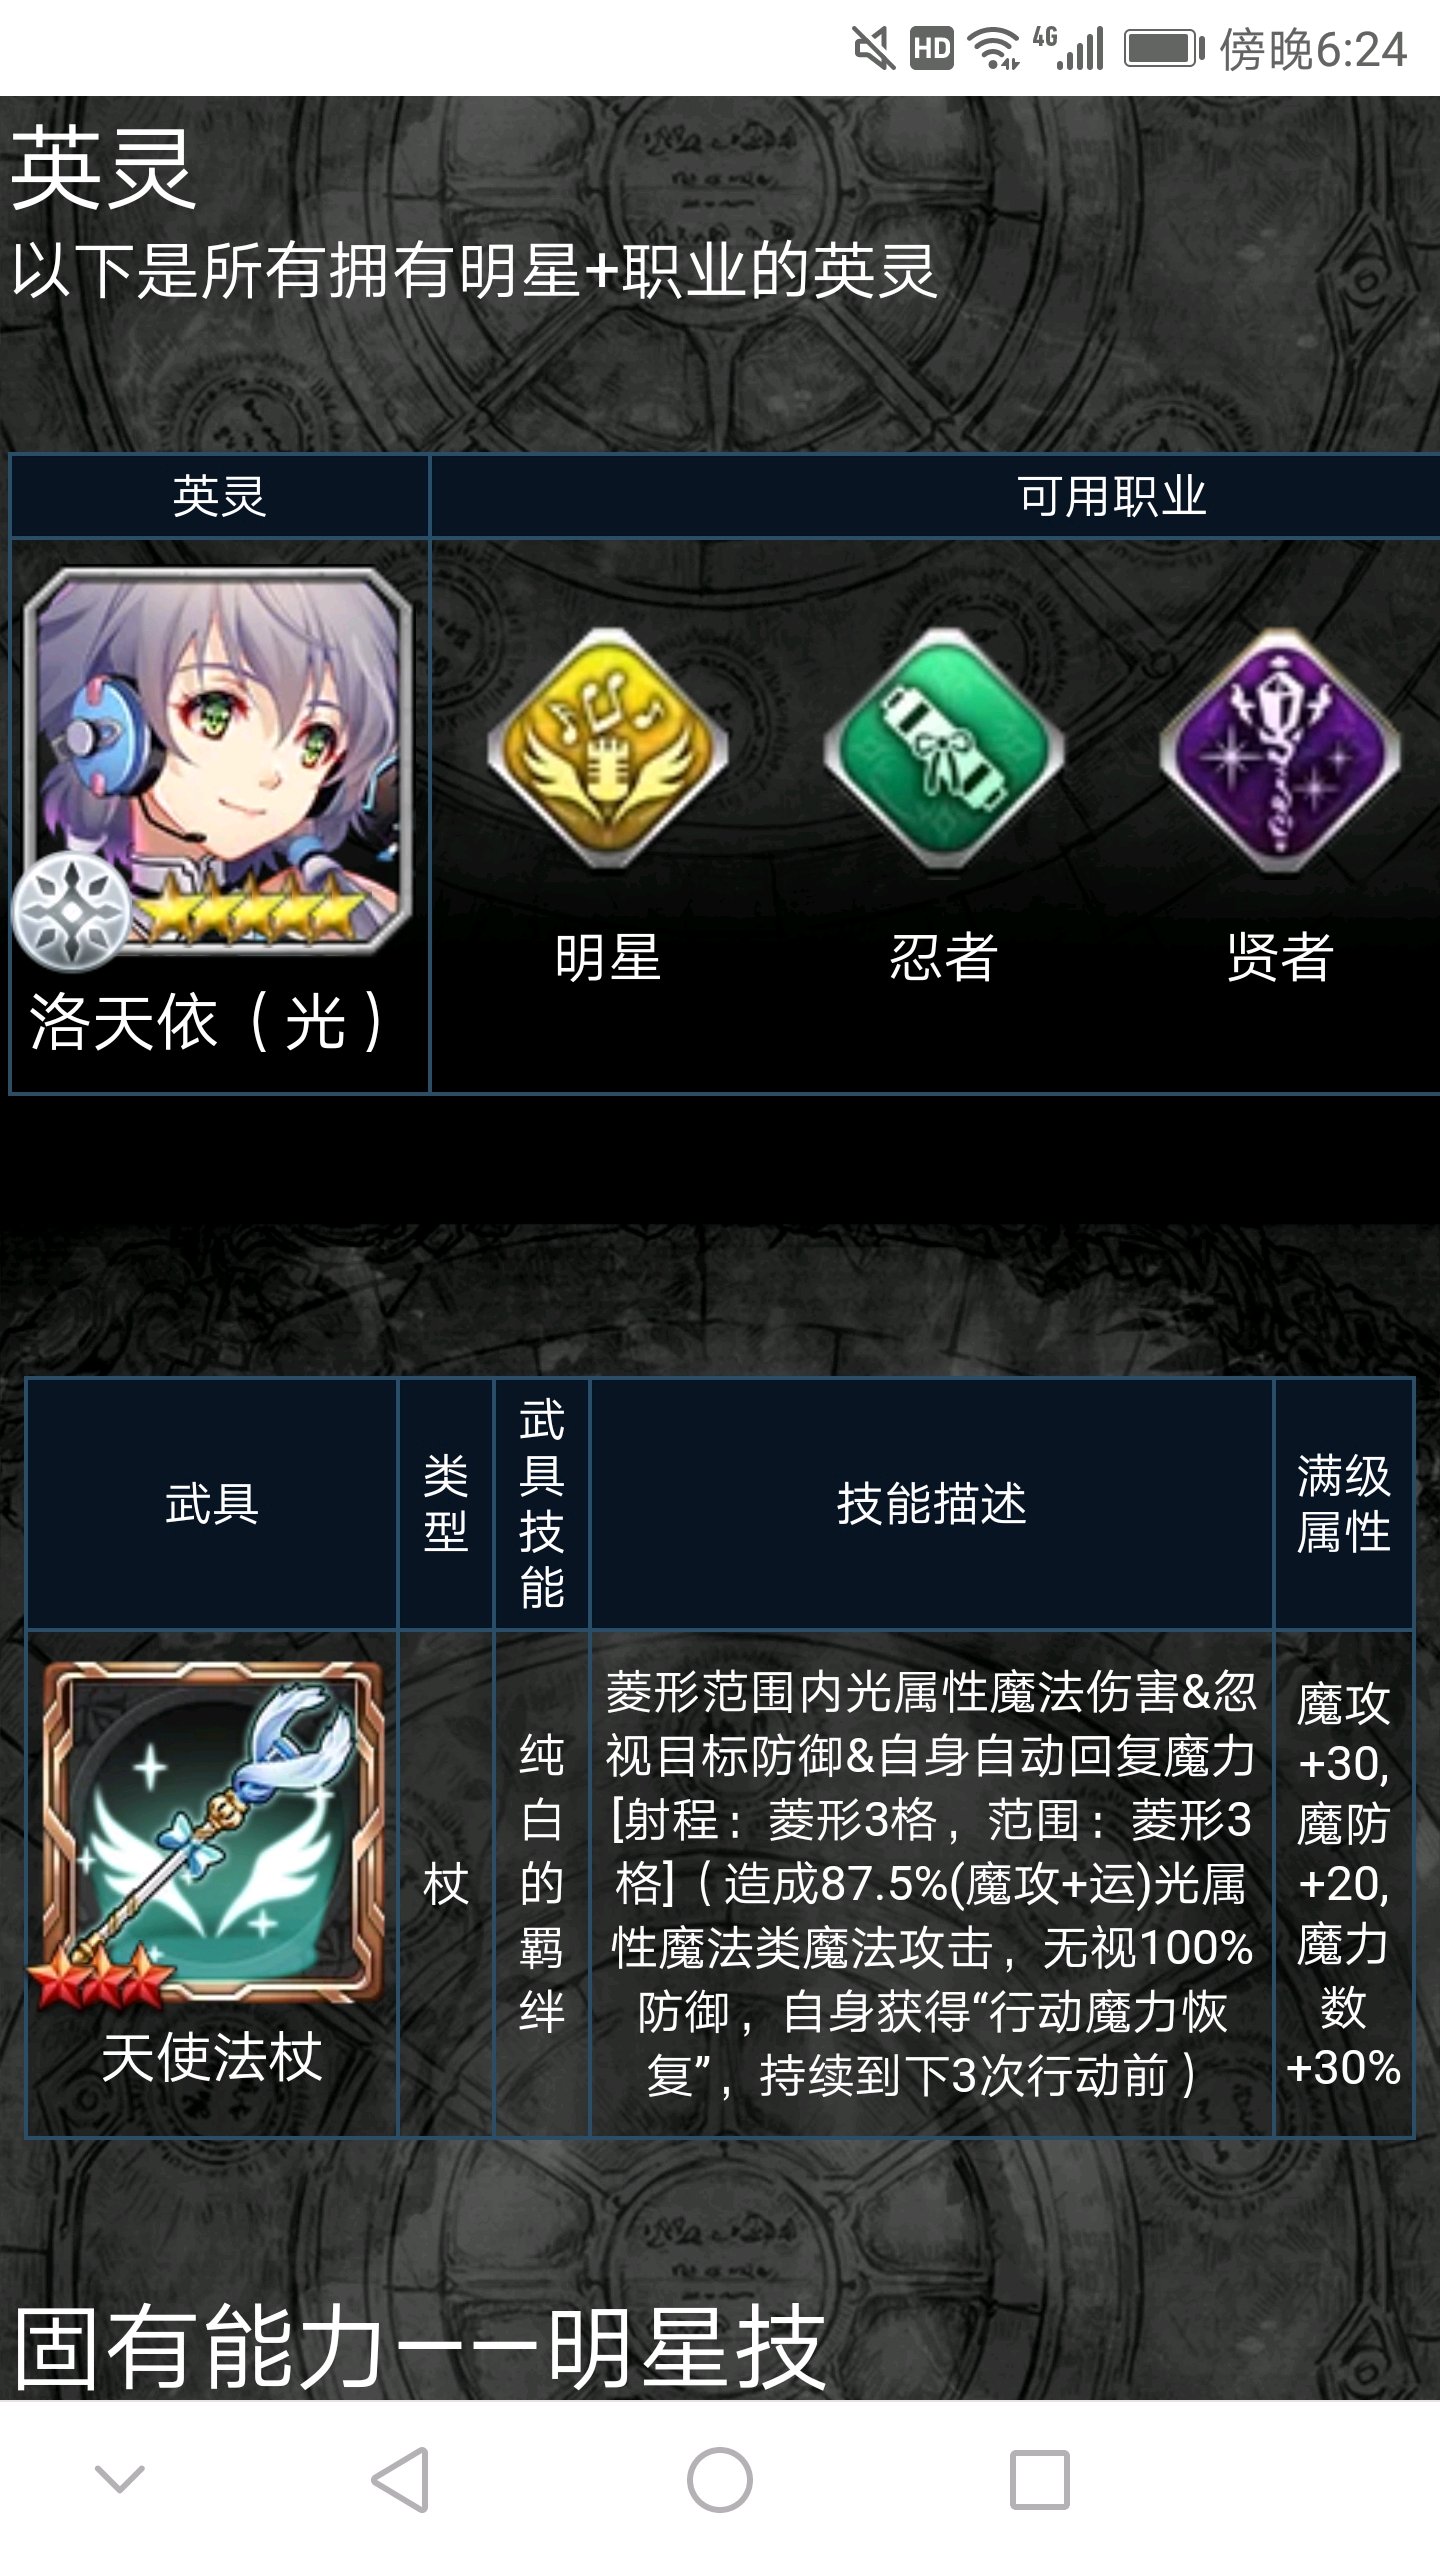Open 洛天依 character portrait
1440x2560 pixels.
click(x=217, y=760)
